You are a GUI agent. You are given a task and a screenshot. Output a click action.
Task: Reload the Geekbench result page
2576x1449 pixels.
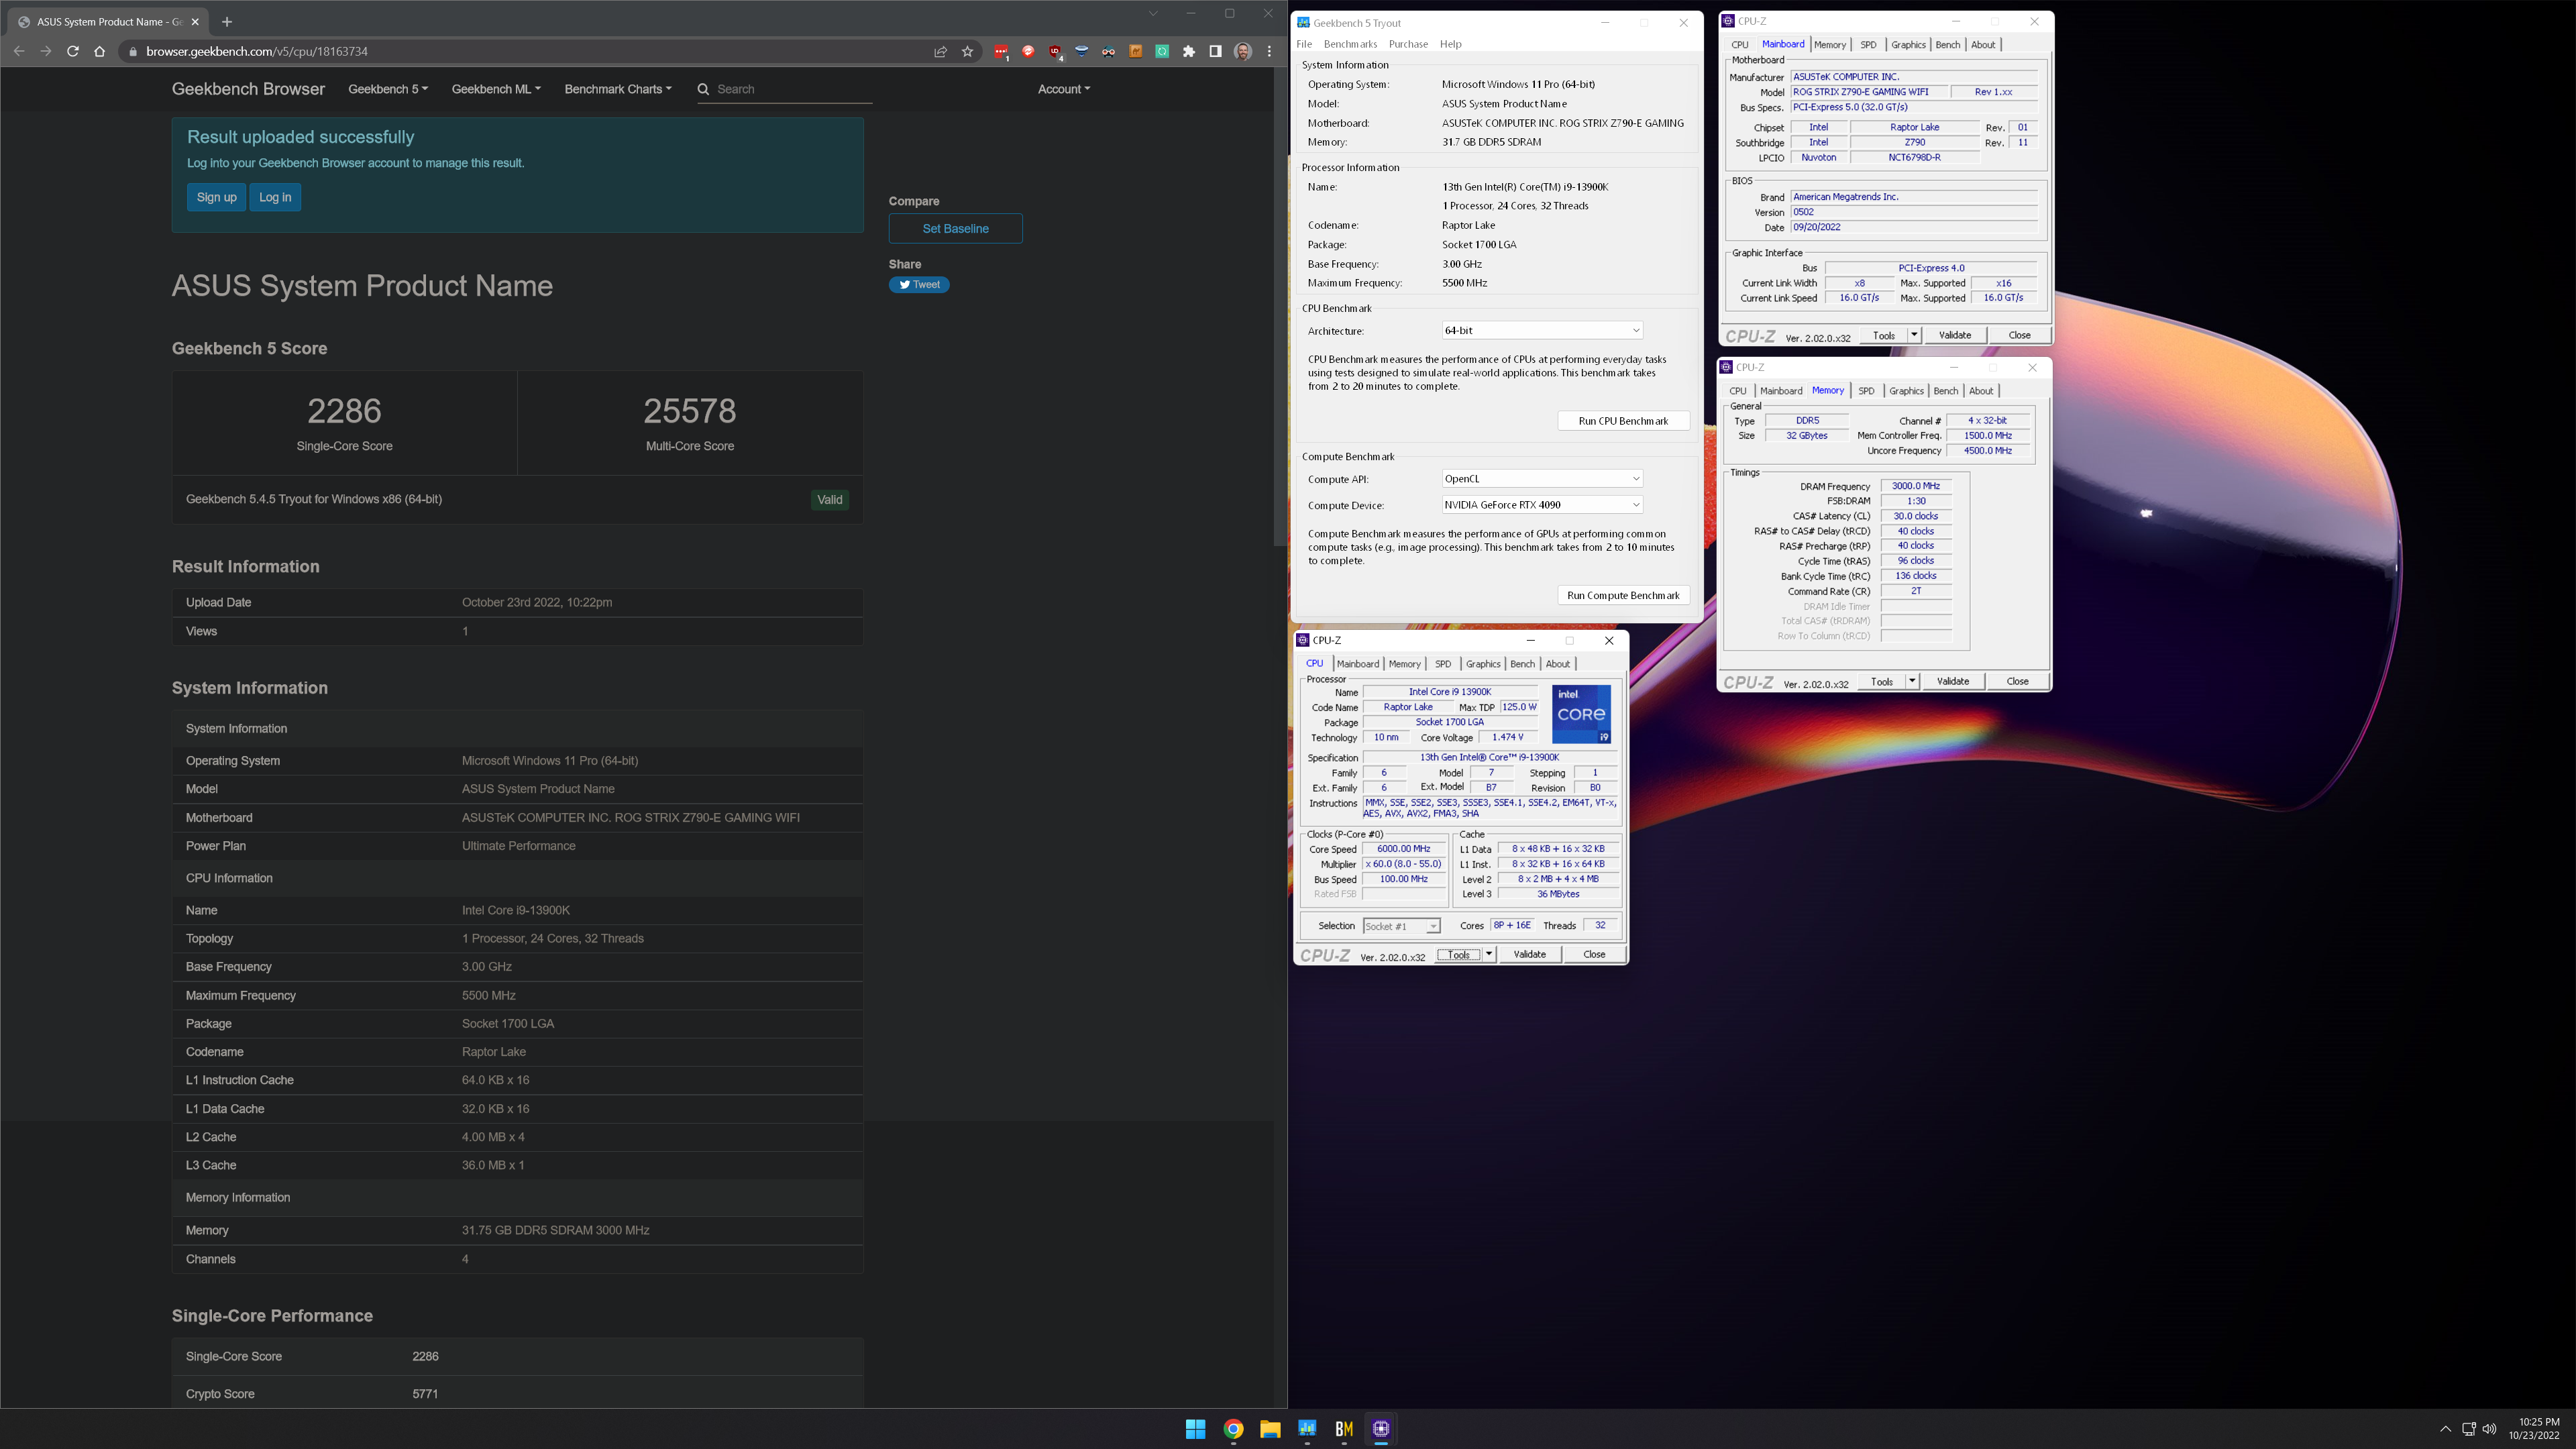(73, 51)
